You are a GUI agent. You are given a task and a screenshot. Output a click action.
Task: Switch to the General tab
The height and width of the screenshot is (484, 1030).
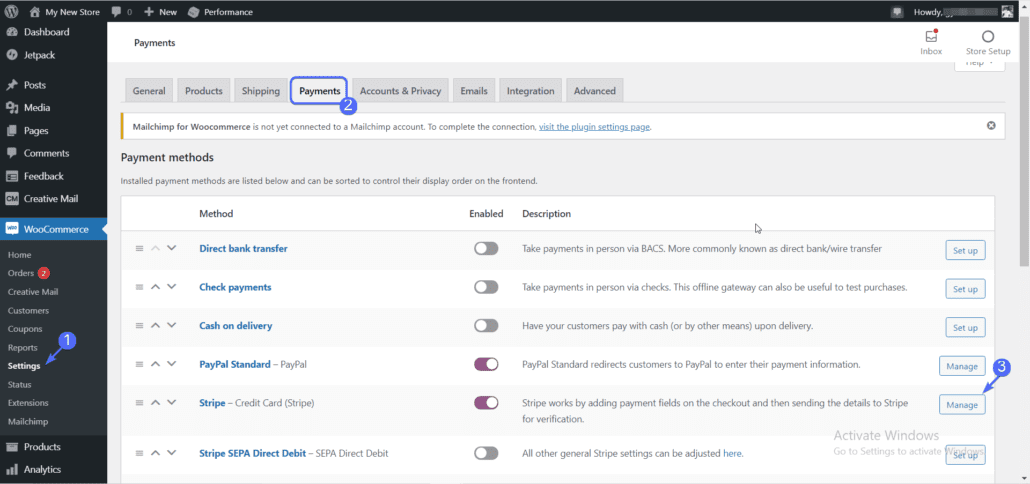coord(149,91)
